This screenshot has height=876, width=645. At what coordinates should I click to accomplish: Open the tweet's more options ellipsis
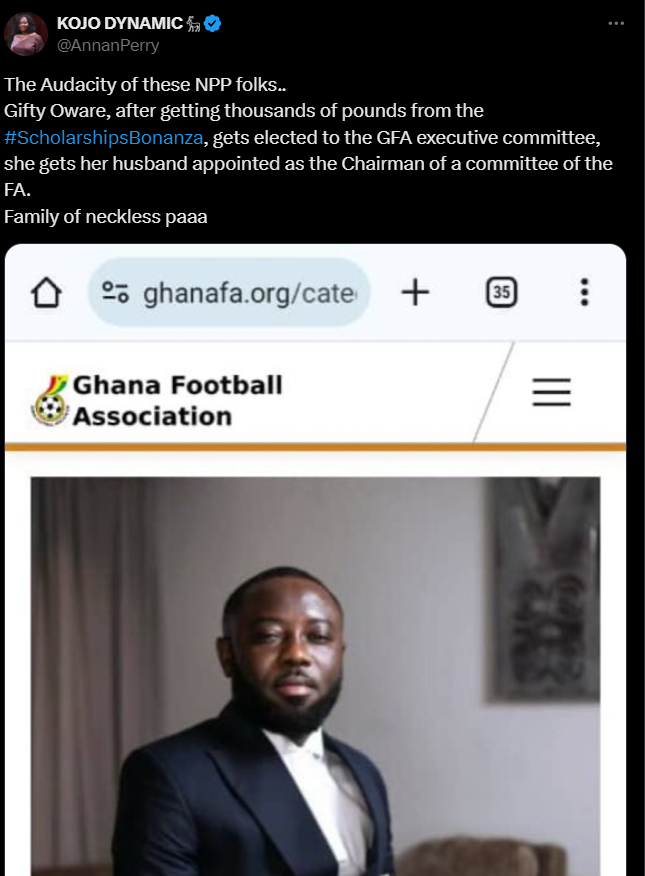[617, 24]
